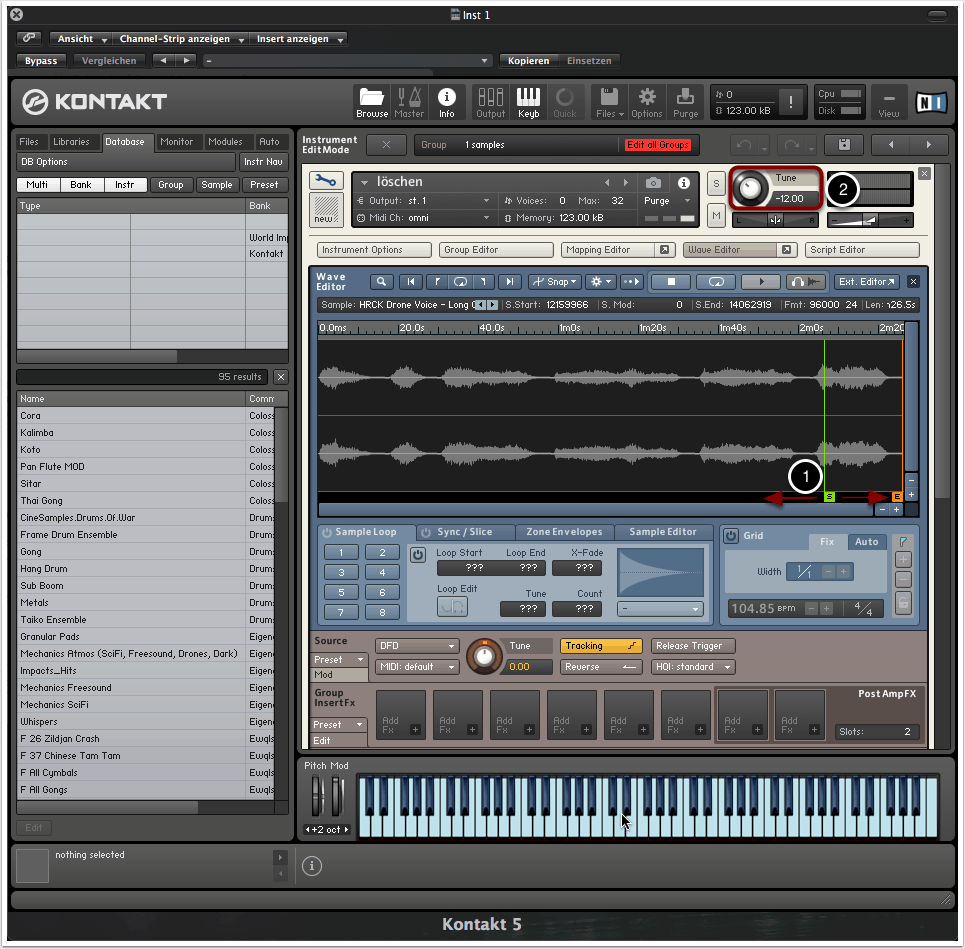Open the Browse folder icon
This screenshot has height=949, width=965.
(372, 98)
